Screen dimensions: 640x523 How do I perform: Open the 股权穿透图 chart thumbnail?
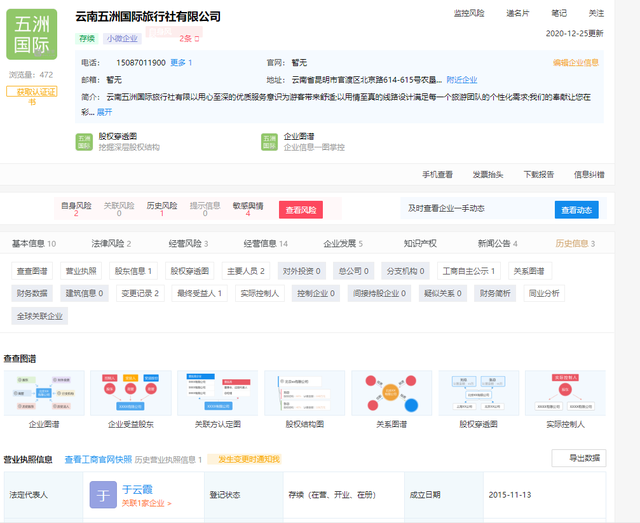[x=478, y=393]
